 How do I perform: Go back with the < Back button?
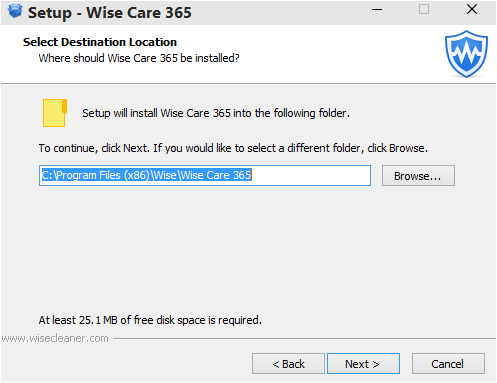(x=288, y=364)
